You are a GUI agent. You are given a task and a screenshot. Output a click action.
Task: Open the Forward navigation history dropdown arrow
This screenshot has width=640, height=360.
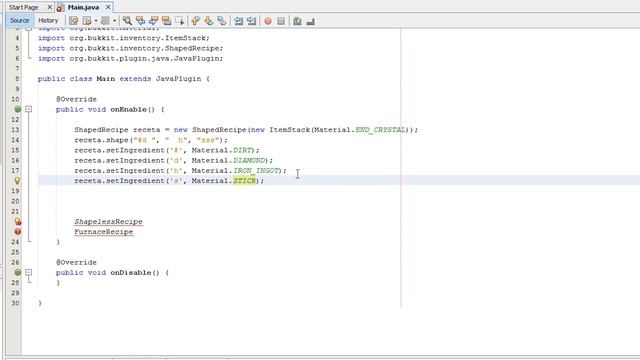coord(114,21)
